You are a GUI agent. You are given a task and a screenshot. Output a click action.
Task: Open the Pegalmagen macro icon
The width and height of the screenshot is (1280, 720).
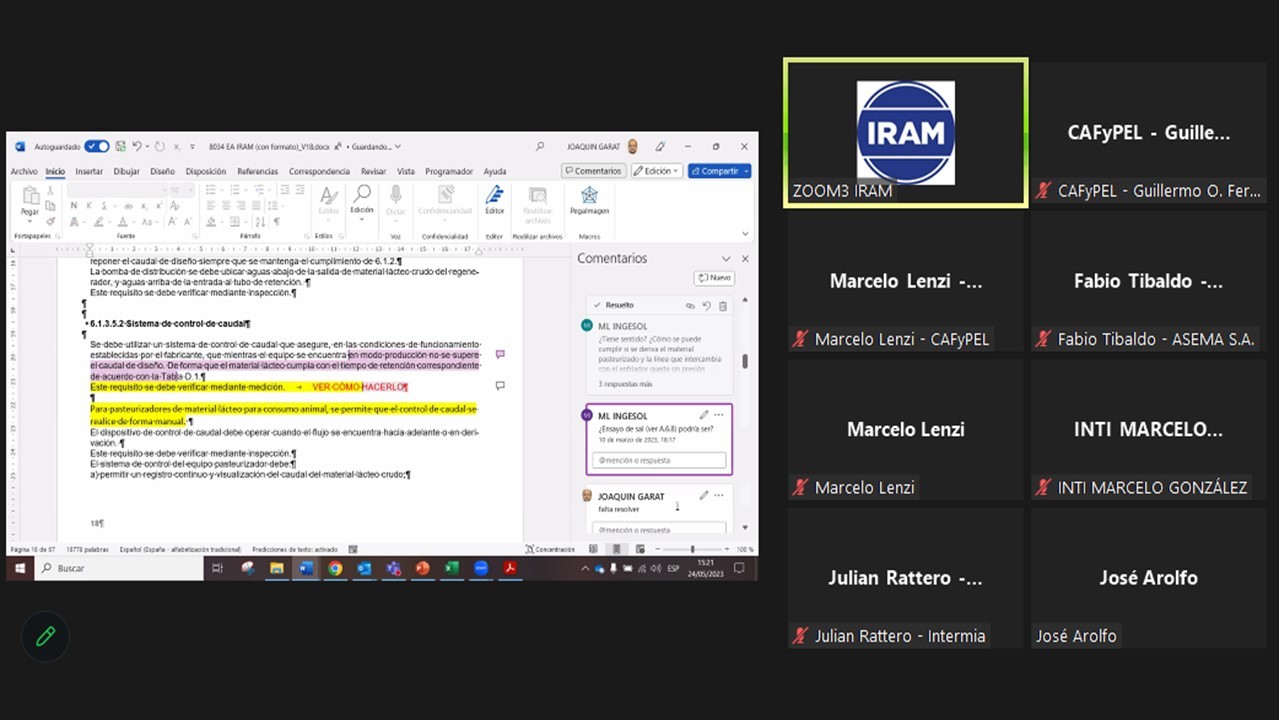click(x=589, y=199)
